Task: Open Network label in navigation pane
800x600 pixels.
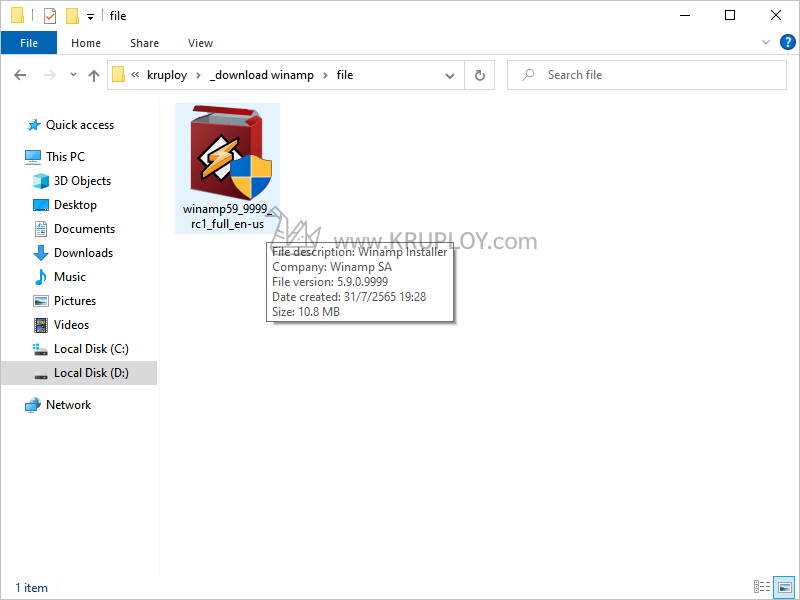Action: point(68,405)
